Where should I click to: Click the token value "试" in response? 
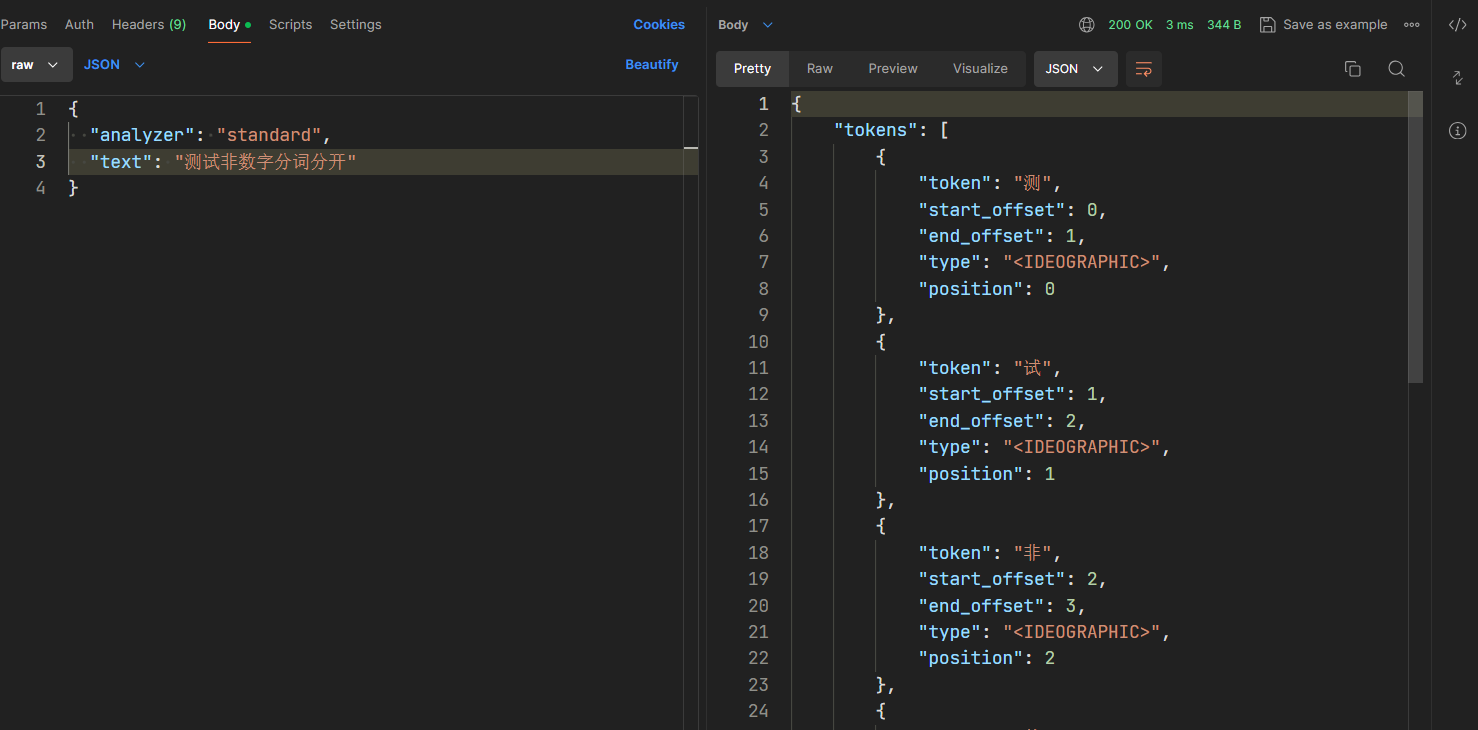(1032, 368)
